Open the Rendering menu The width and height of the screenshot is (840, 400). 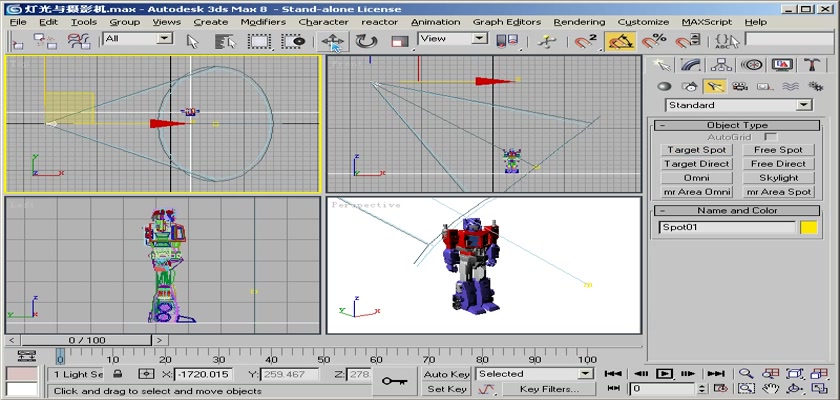579,22
